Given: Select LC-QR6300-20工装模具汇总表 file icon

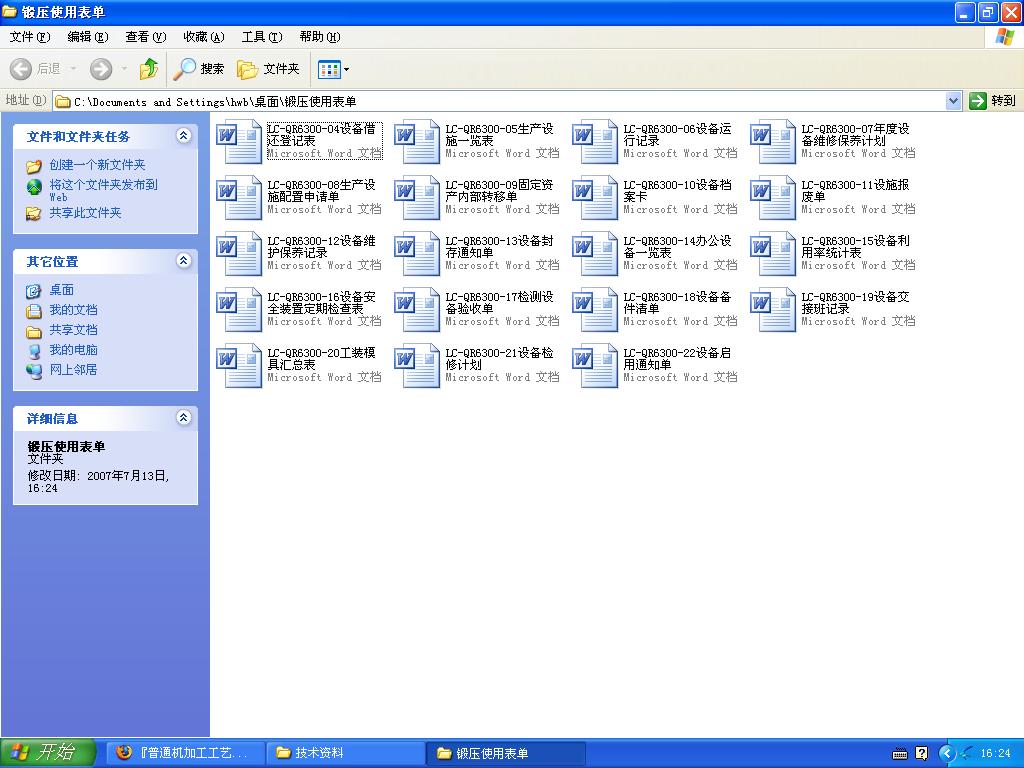Looking at the screenshot, I should [239, 366].
